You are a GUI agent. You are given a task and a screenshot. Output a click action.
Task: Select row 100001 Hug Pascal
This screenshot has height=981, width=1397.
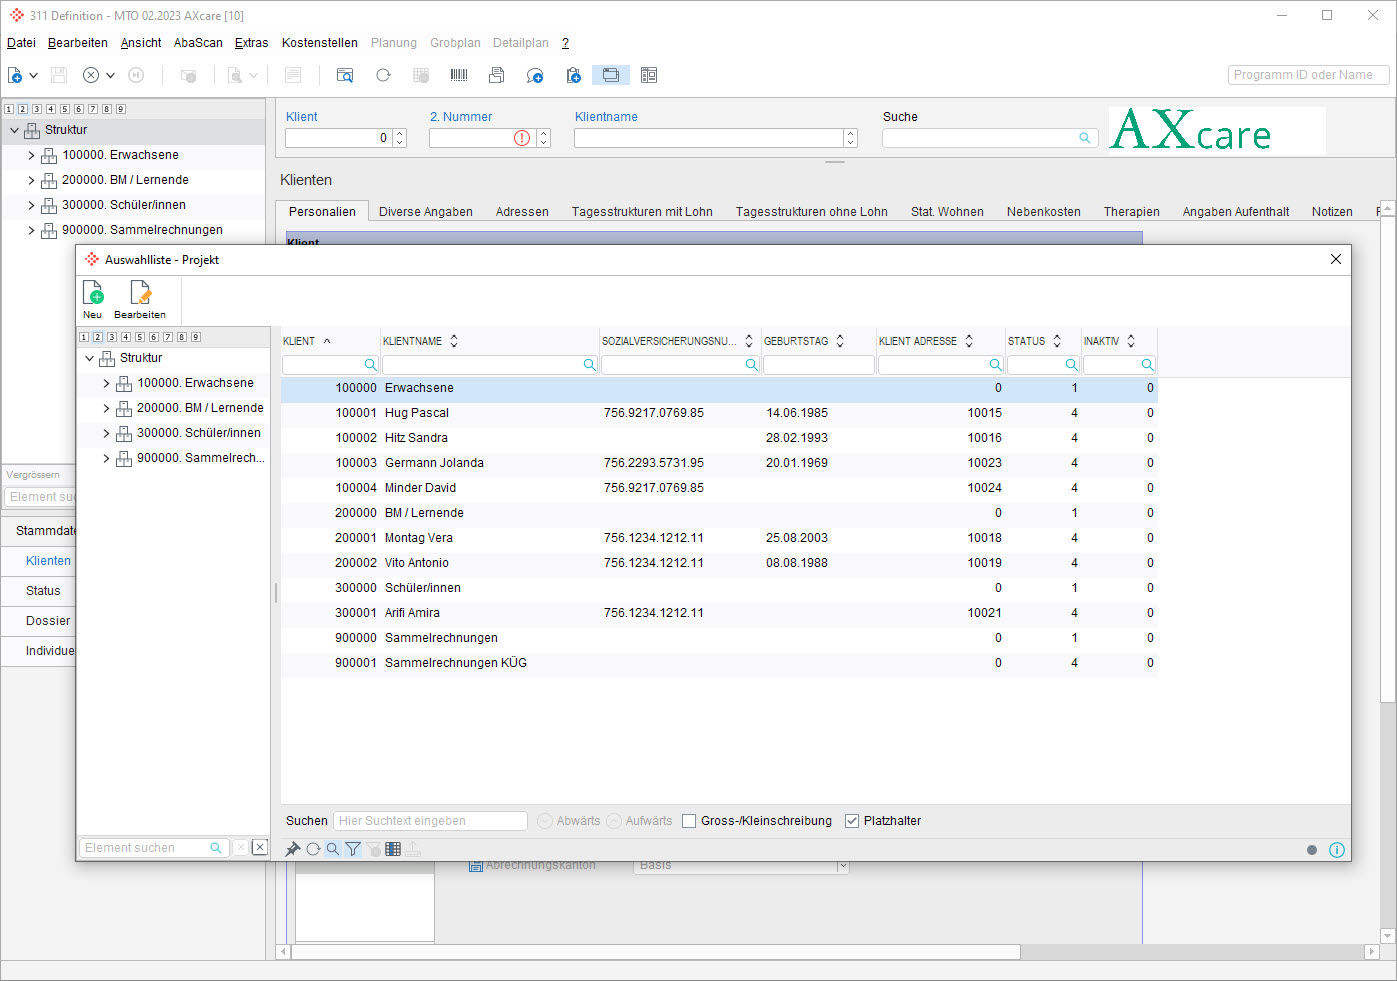pyautogui.click(x=719, y=413)
